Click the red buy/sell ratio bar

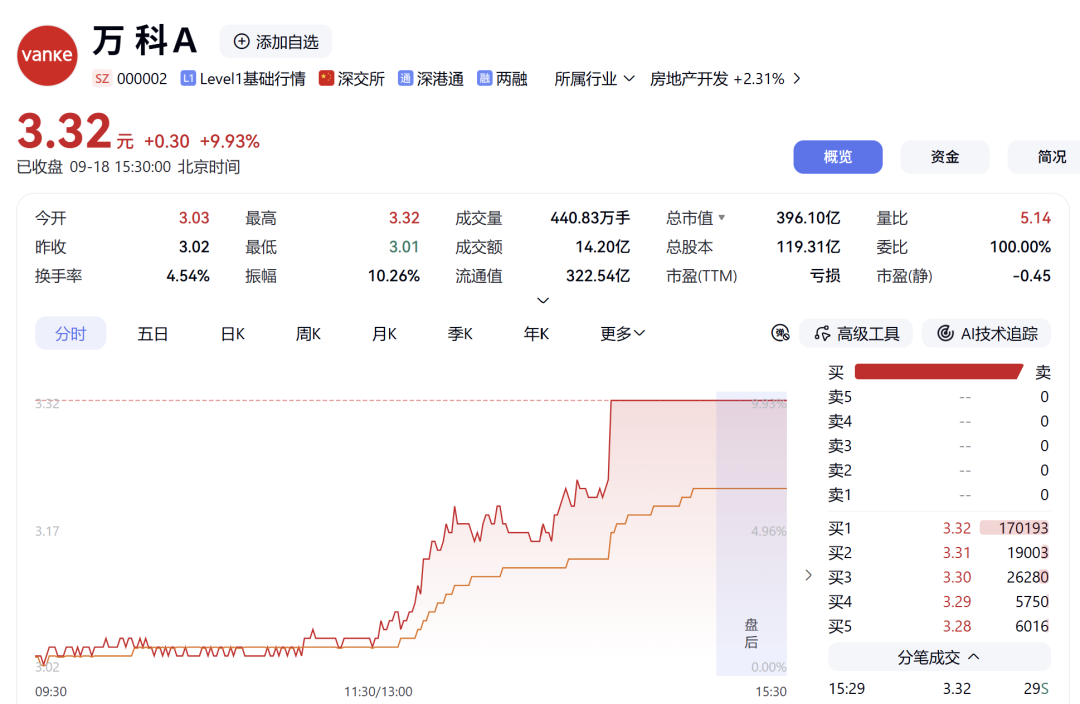[x=938, y=372]
